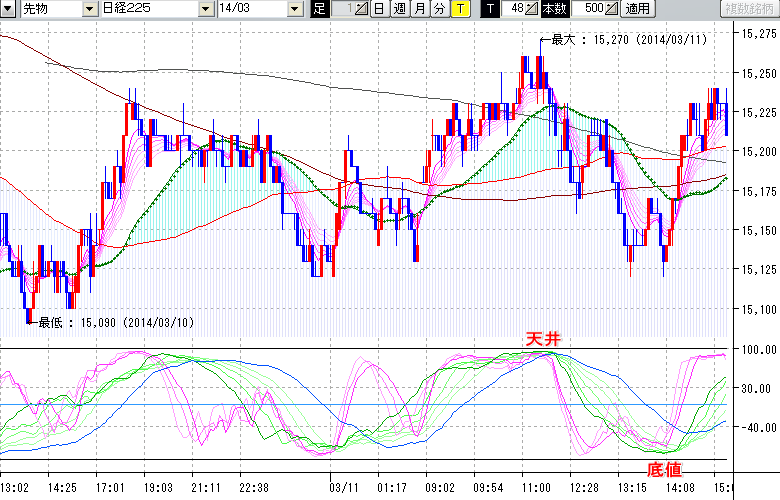Click the red 天井 ceiling label
780x500 pixels.
[544, 340]
